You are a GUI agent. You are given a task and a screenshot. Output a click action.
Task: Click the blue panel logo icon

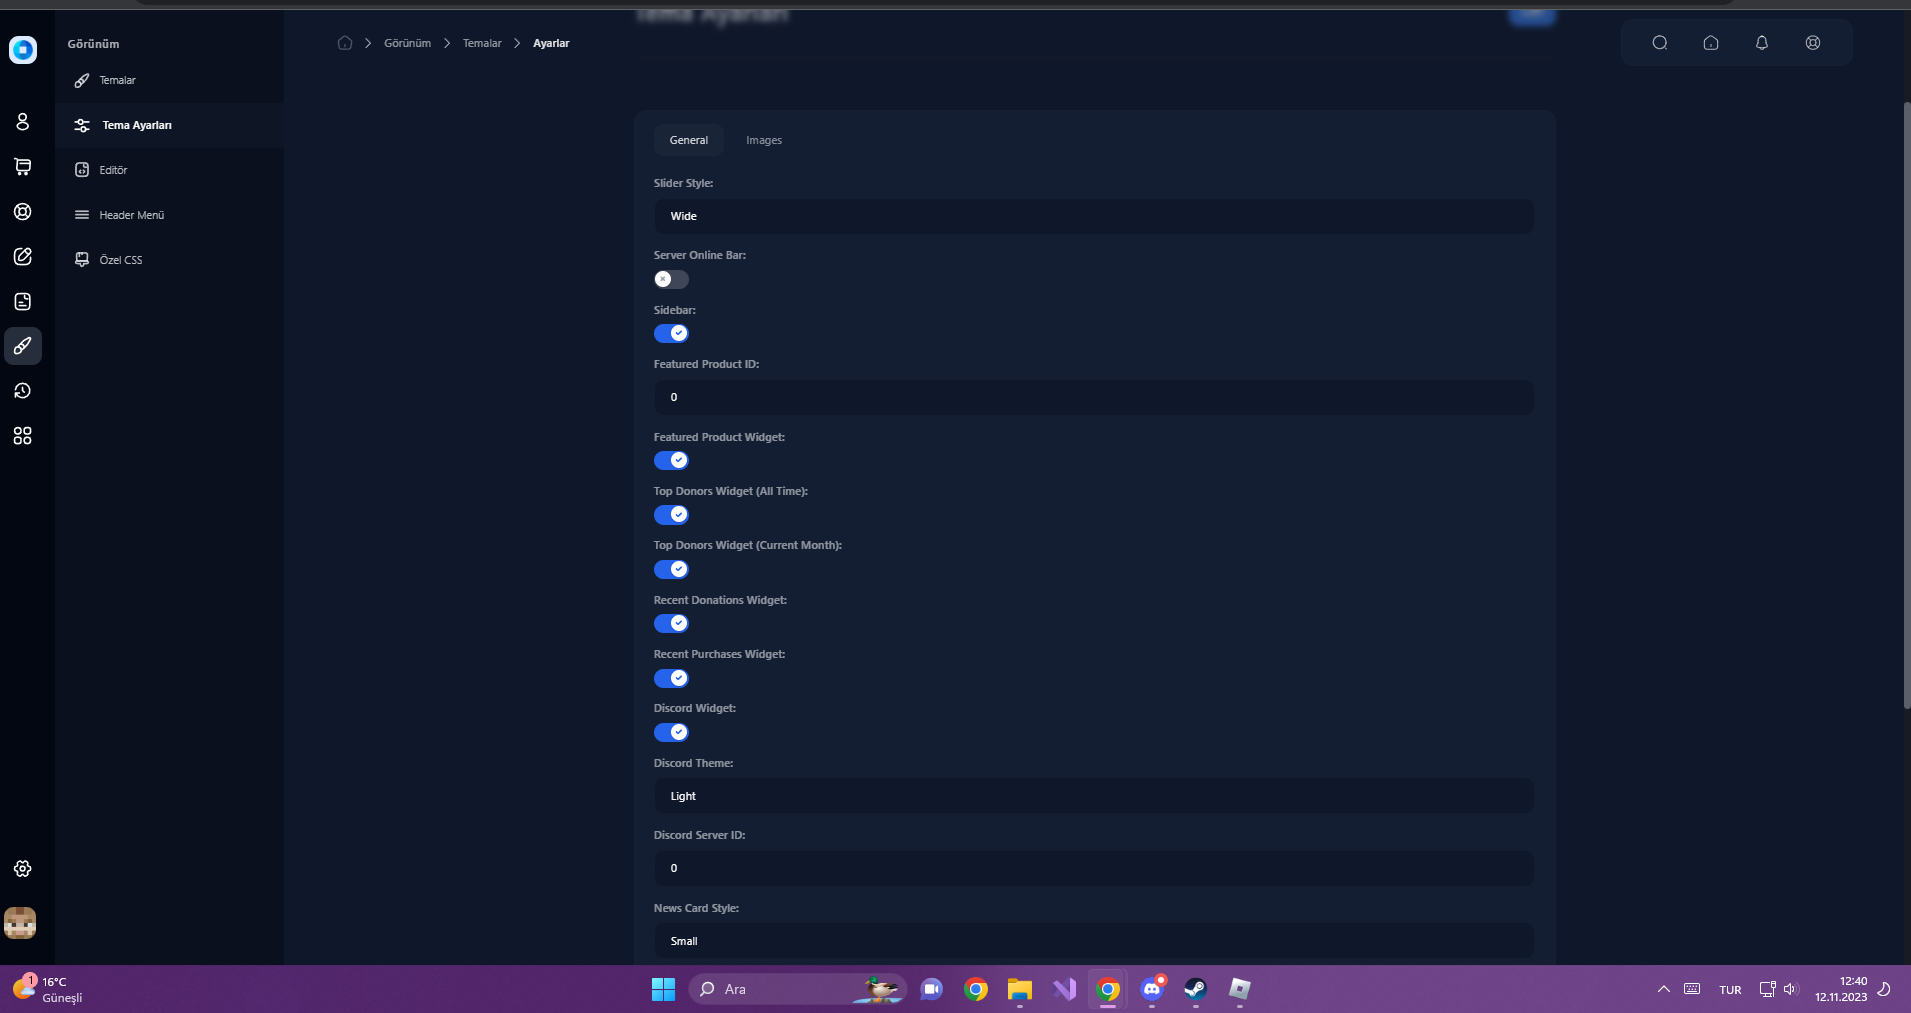coord(23,49)
